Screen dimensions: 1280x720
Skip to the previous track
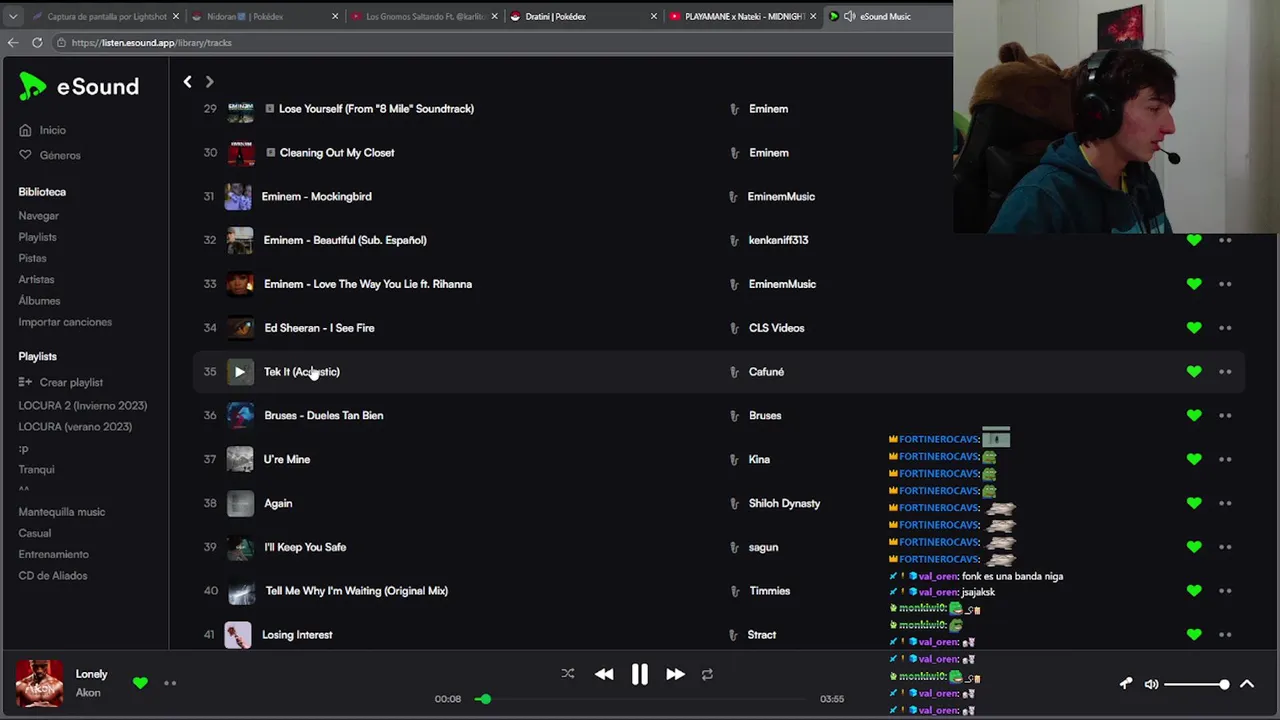pyautogui.click(x=604, y=674)
